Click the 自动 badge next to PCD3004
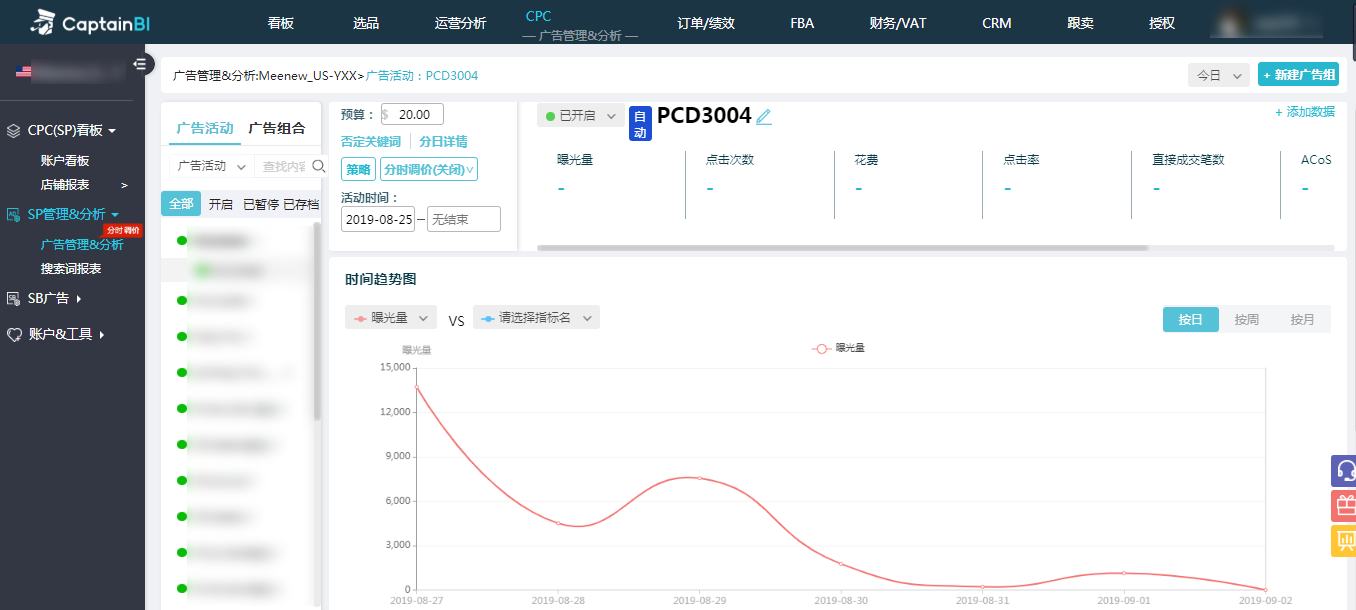This screenshot has width=1356, height=610. point(641,124)
